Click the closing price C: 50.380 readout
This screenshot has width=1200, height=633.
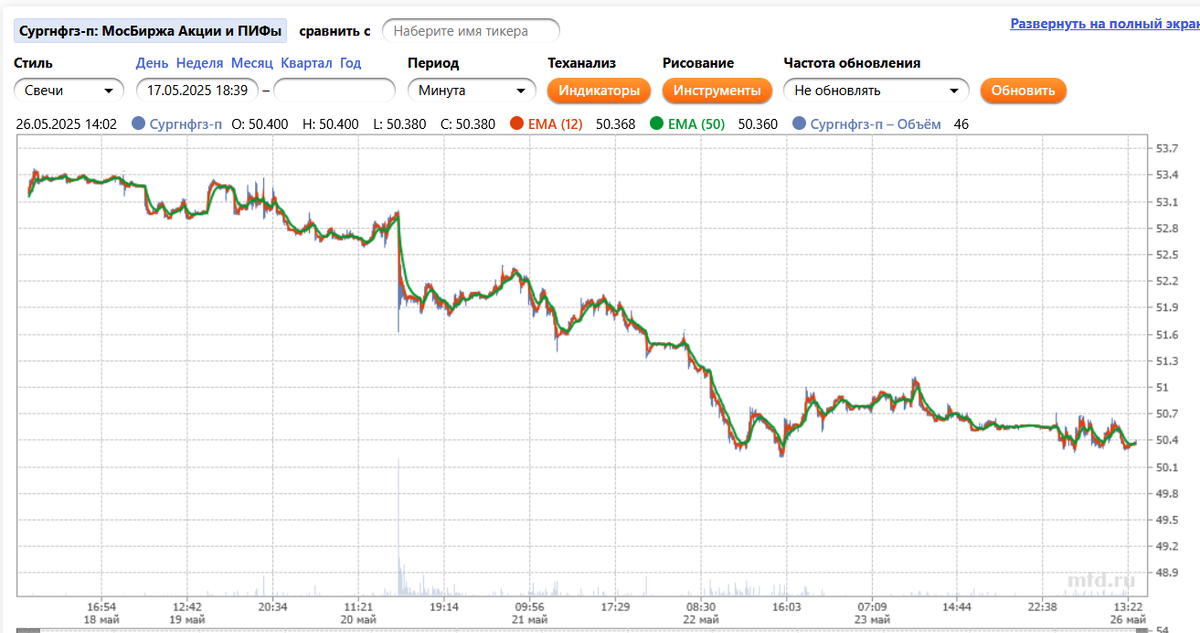[469, 124]
